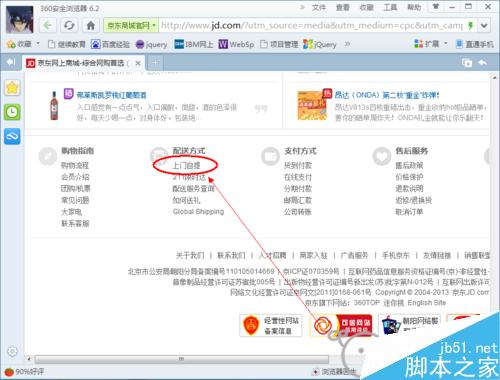Expand hidden menu items chevron near 文件
The width and height of the screenshot is (500, 380).
click(x=302, y=7)
